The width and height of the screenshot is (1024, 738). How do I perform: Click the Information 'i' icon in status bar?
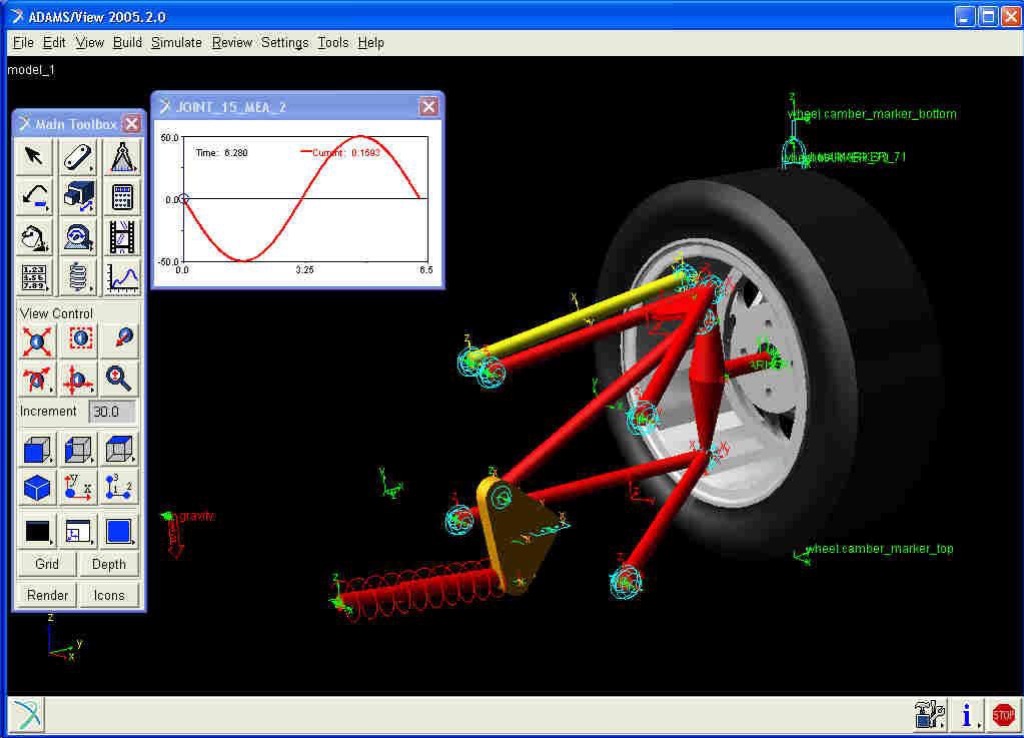click(x=967, y=715)
